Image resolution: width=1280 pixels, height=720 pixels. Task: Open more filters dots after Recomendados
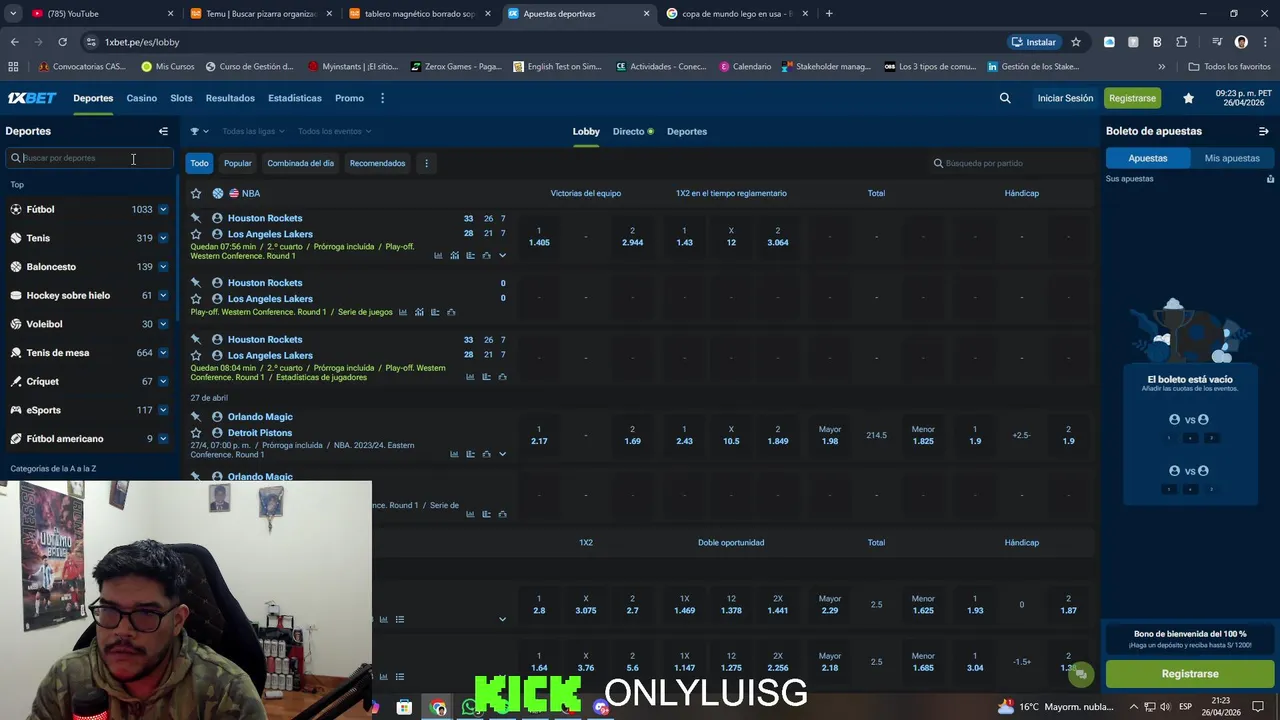pos(426,163)
